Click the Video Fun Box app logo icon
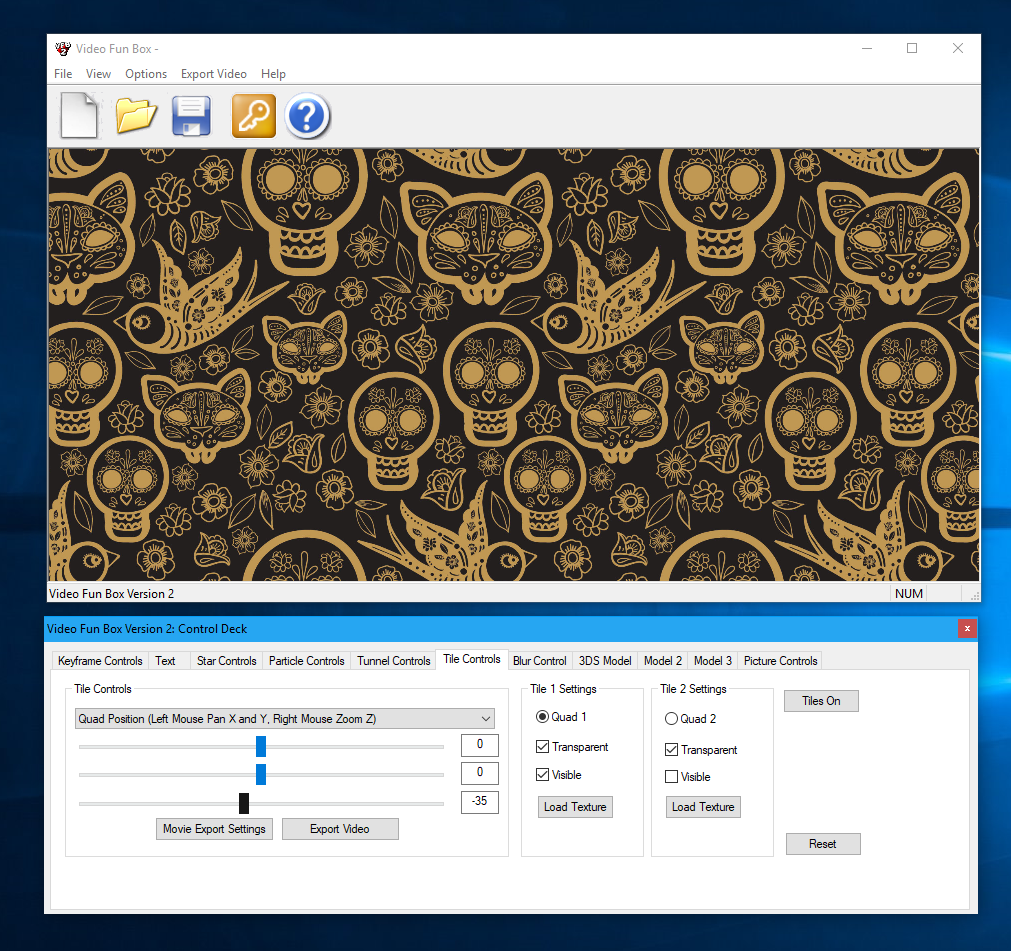This screenshot has height=951, width=1011. point(63,49)
